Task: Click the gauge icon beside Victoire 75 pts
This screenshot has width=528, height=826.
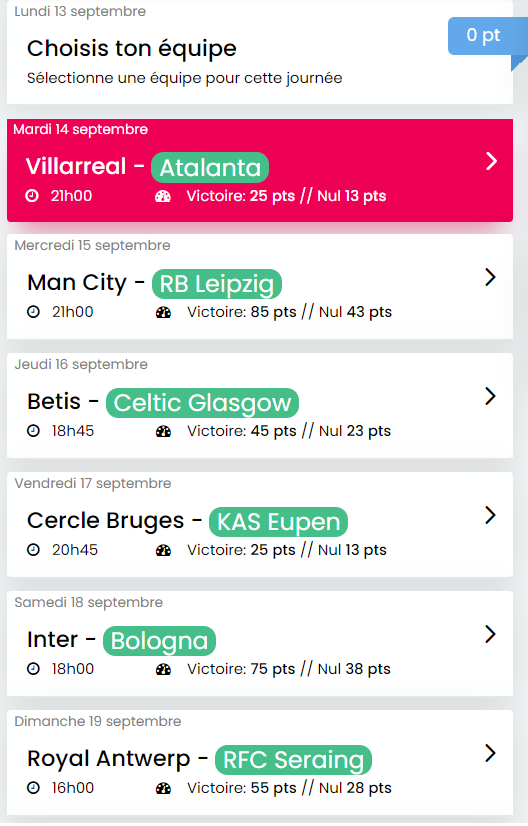Action: click(163, 670)
